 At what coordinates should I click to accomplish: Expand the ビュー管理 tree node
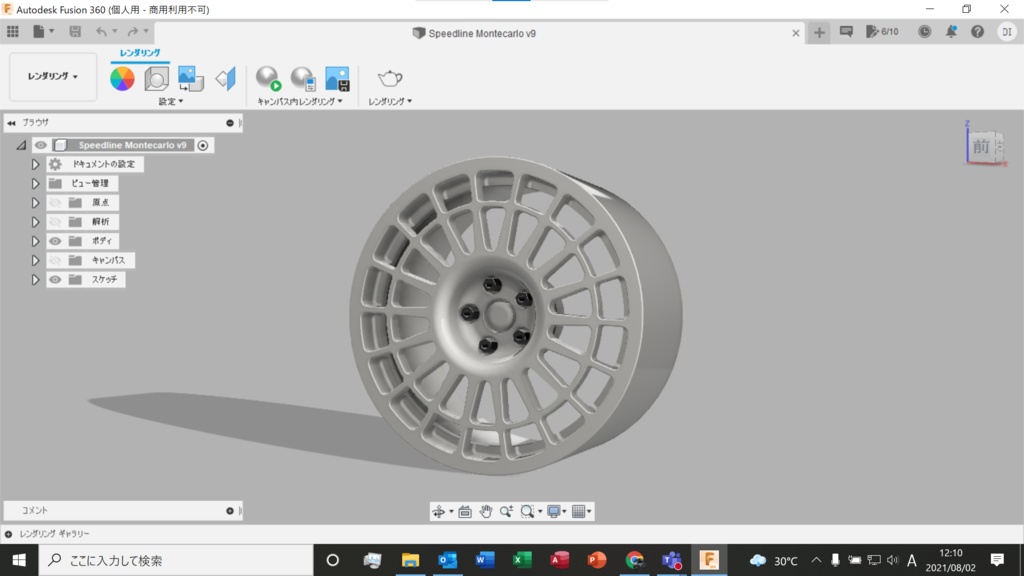click(x=35, y=184)
